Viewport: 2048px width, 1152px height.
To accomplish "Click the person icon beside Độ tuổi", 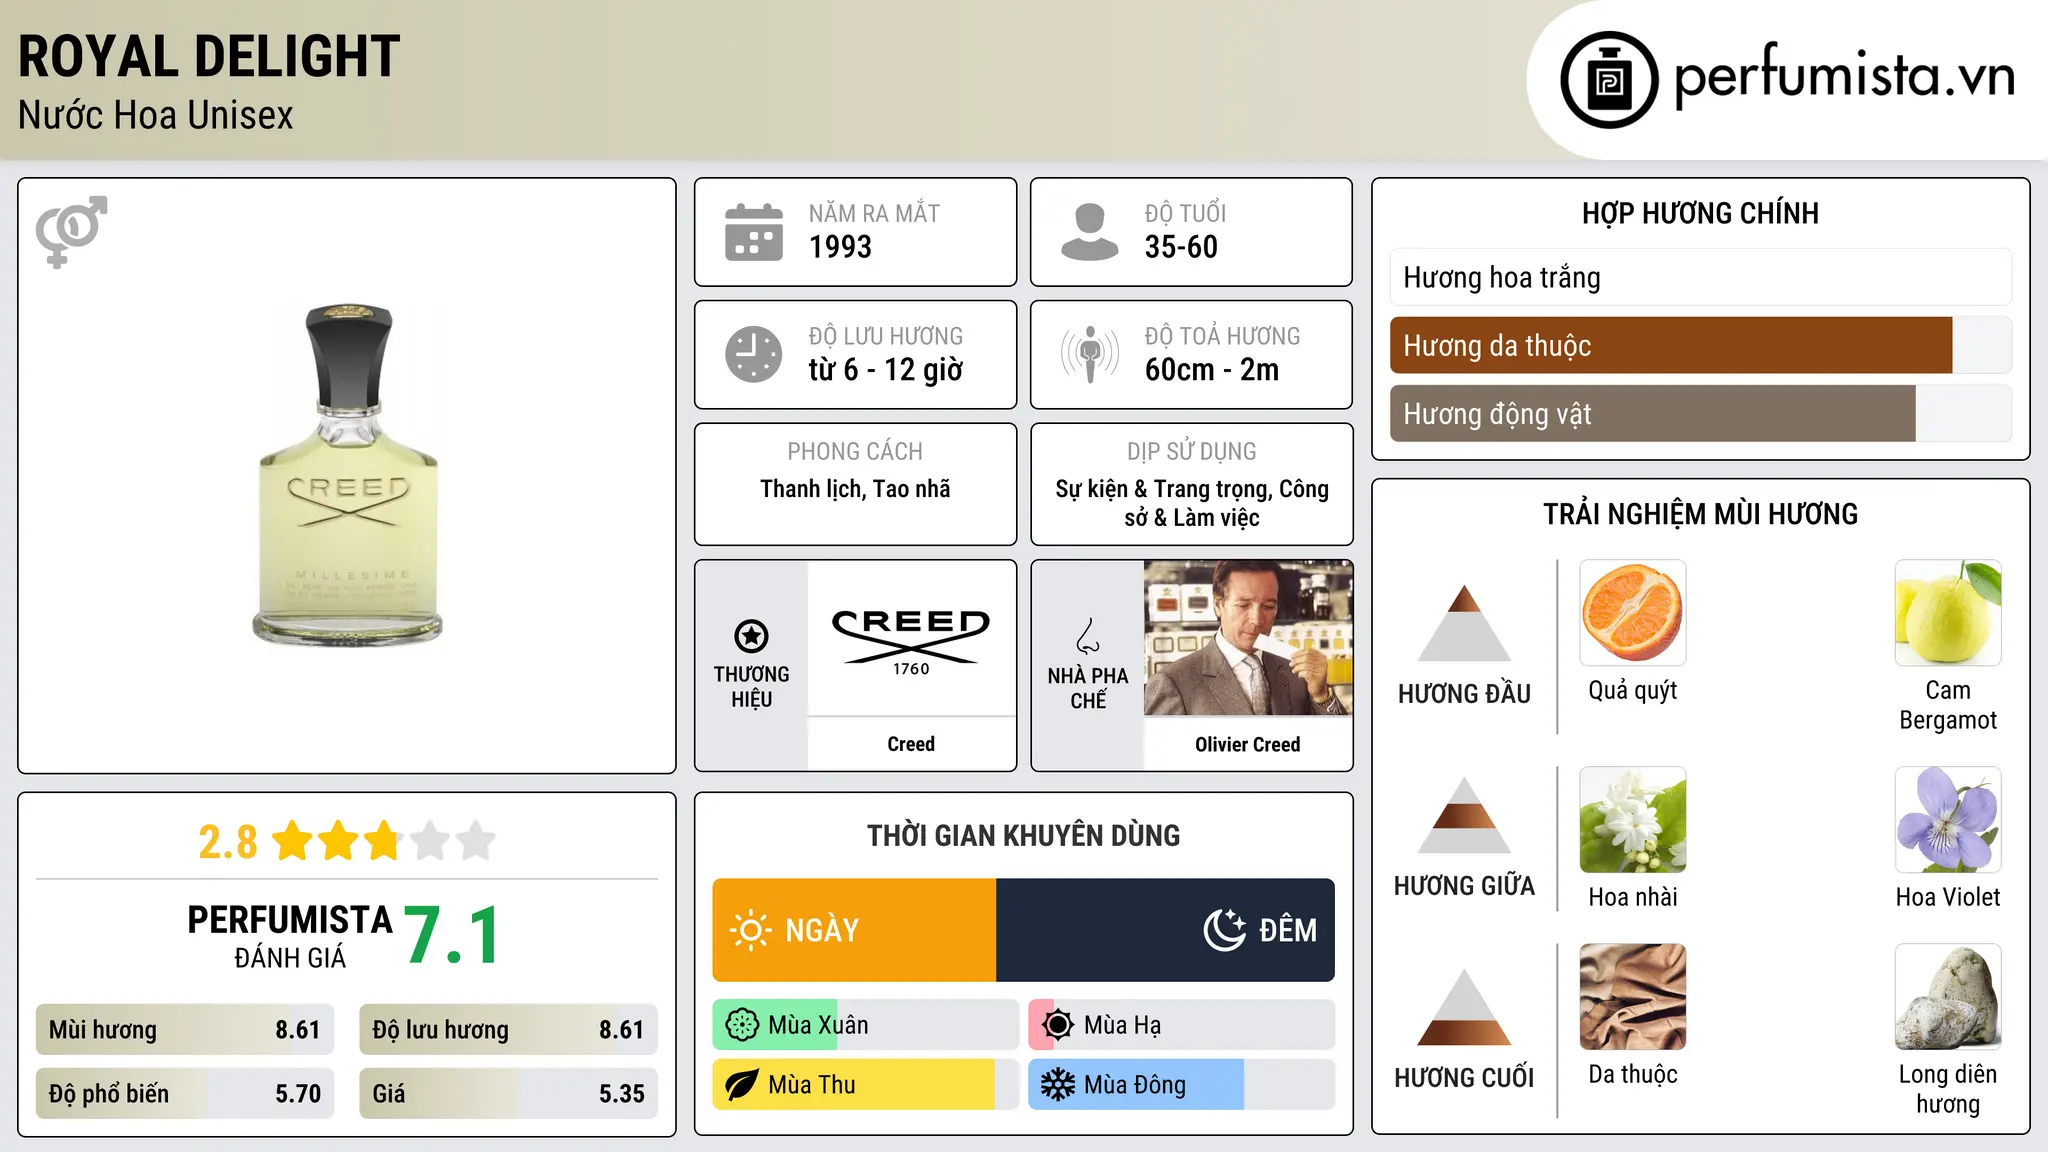I will [x=1090, y=232].
